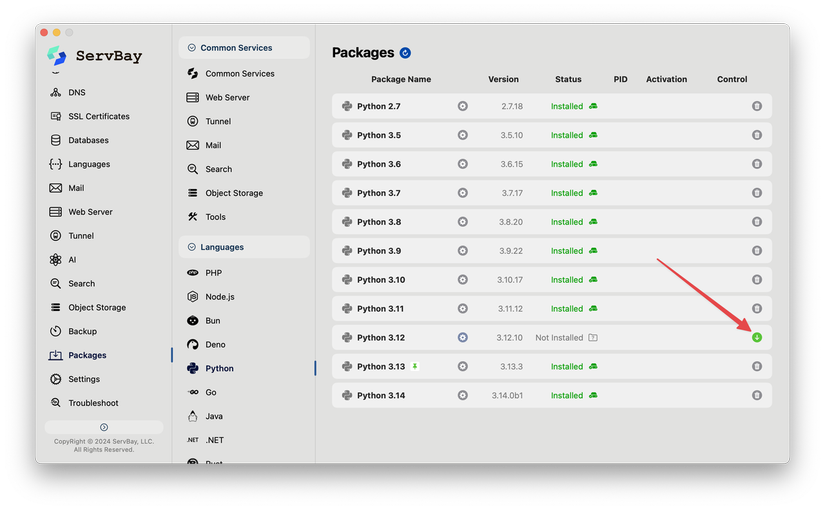This screenshot has height=510, width=825.
Task: Click the gear icon for Python 3.9
Action: coord(462,251)
